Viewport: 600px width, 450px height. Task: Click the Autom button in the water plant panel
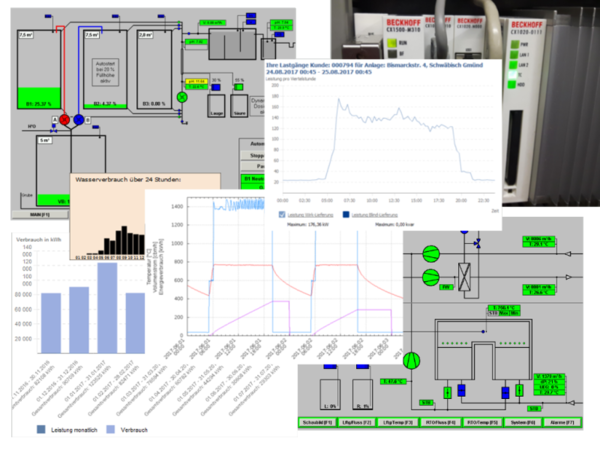(253, 144)
